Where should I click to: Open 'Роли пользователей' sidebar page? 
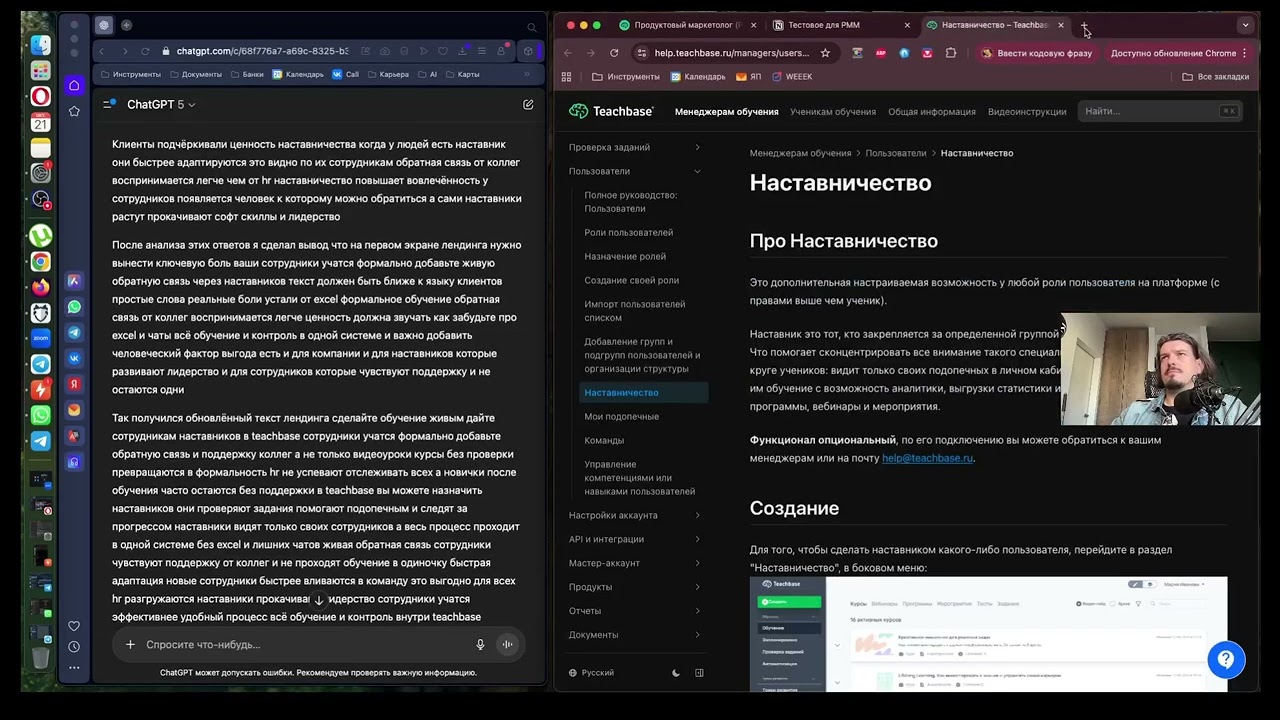pos(629,233)
